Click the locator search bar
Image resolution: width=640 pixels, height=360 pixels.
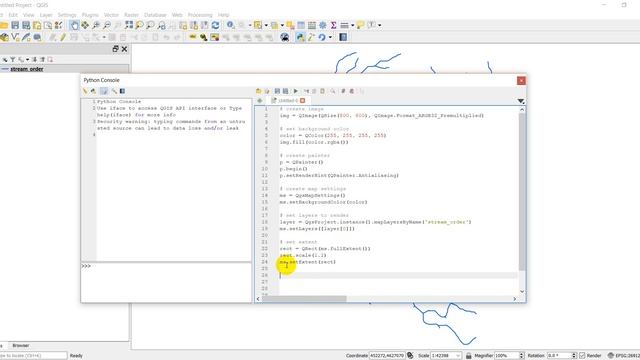coord(33,356)
